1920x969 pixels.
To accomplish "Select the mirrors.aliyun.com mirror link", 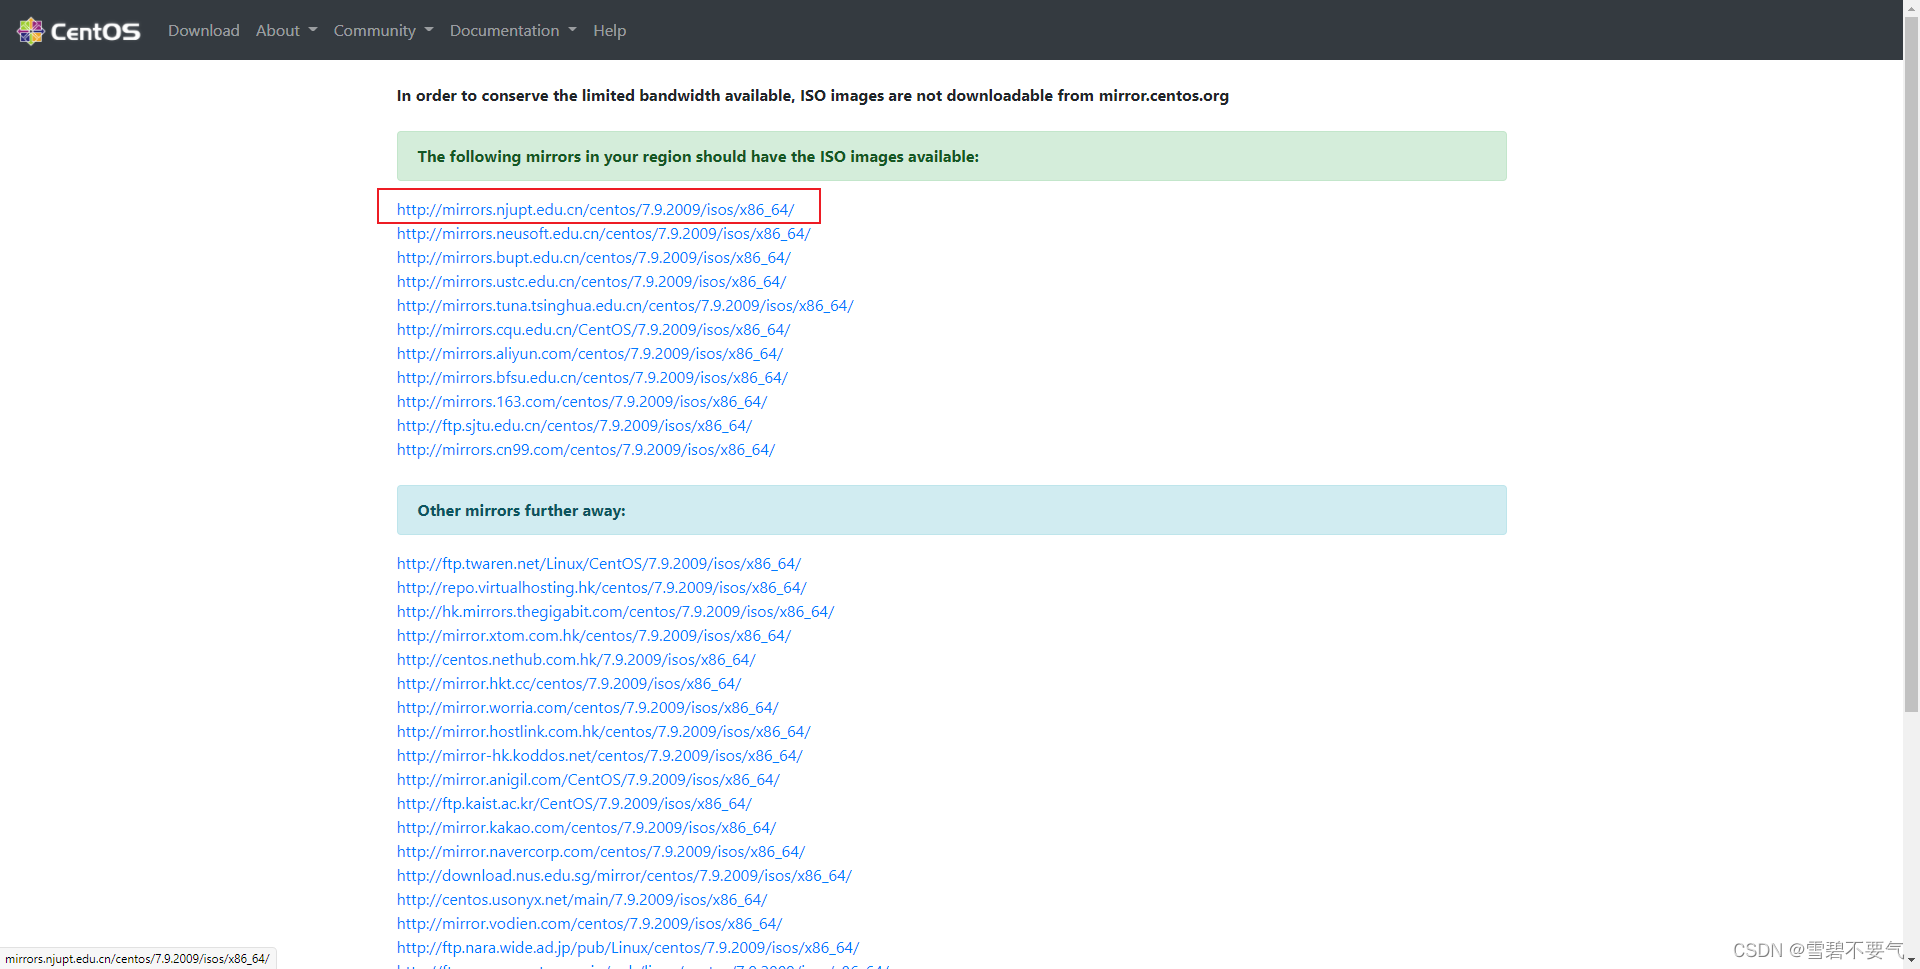I will click(x=590, y=354).
